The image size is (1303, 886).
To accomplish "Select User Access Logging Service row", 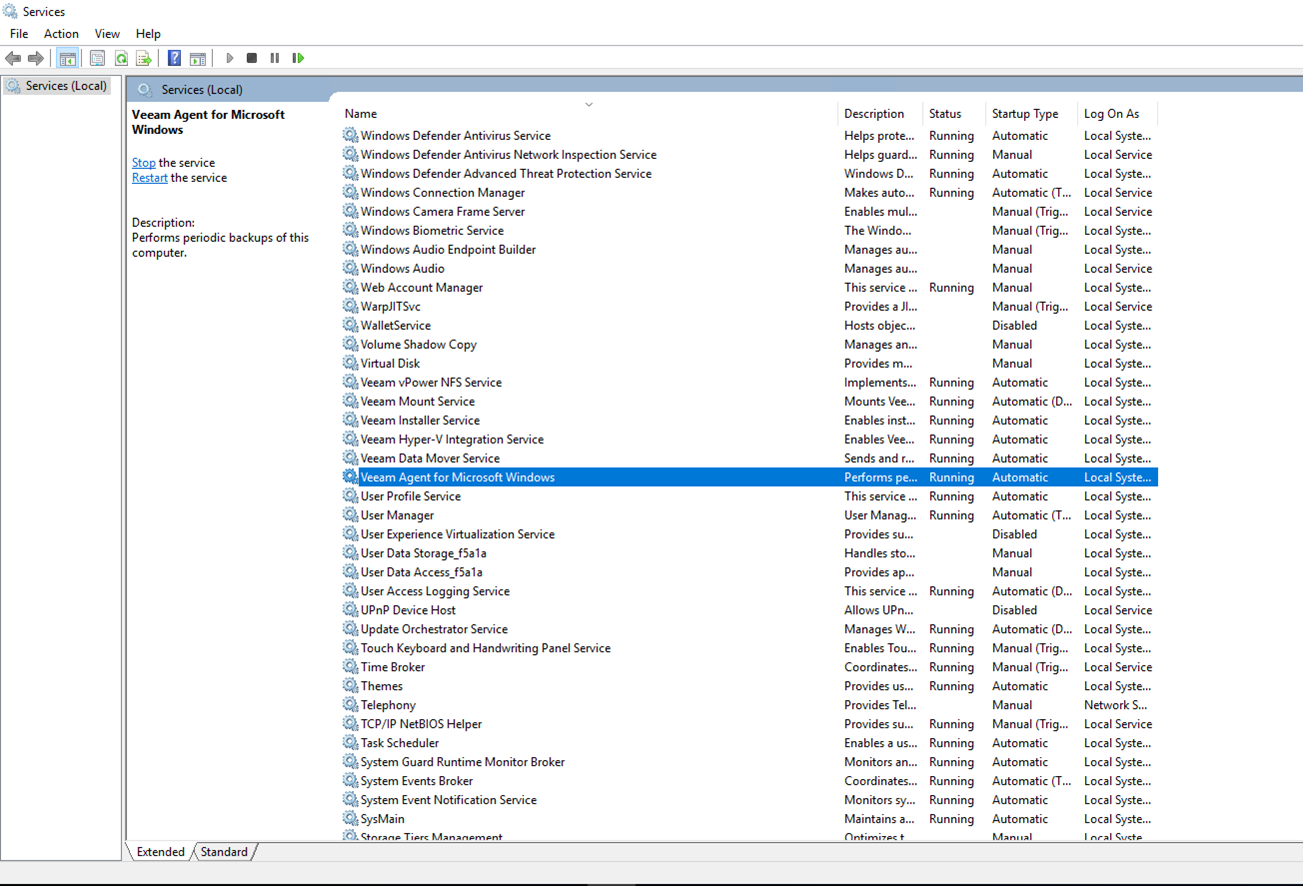I will point(749,591).
